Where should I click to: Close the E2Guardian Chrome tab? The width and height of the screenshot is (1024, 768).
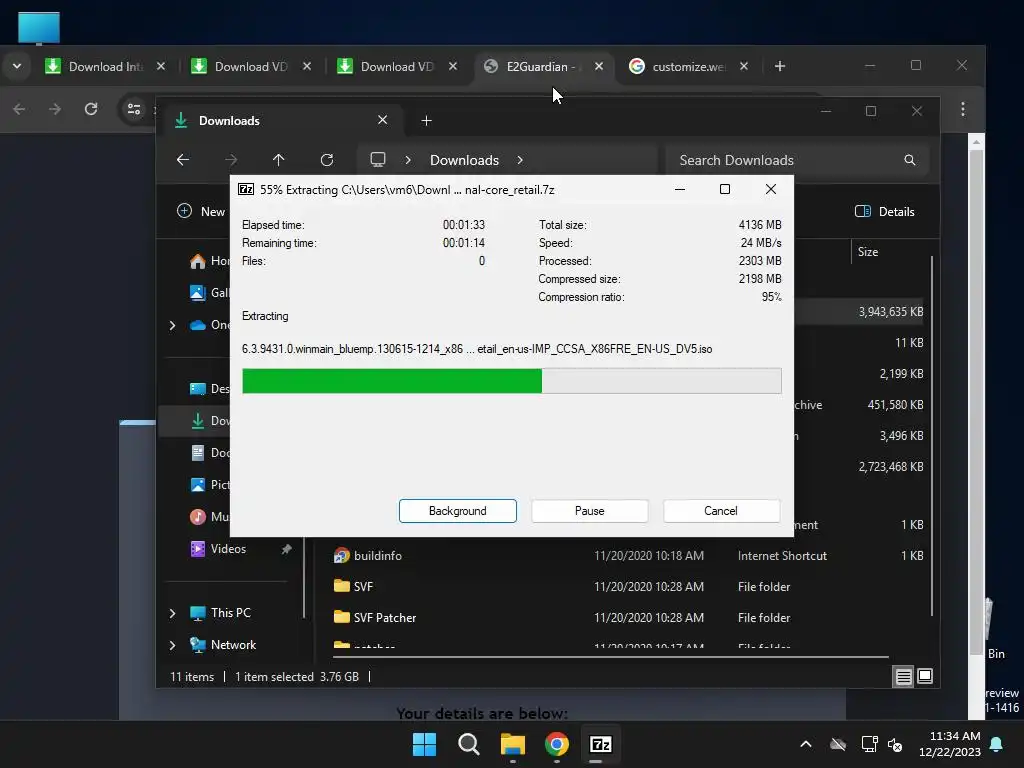click(x=599, y=67)
